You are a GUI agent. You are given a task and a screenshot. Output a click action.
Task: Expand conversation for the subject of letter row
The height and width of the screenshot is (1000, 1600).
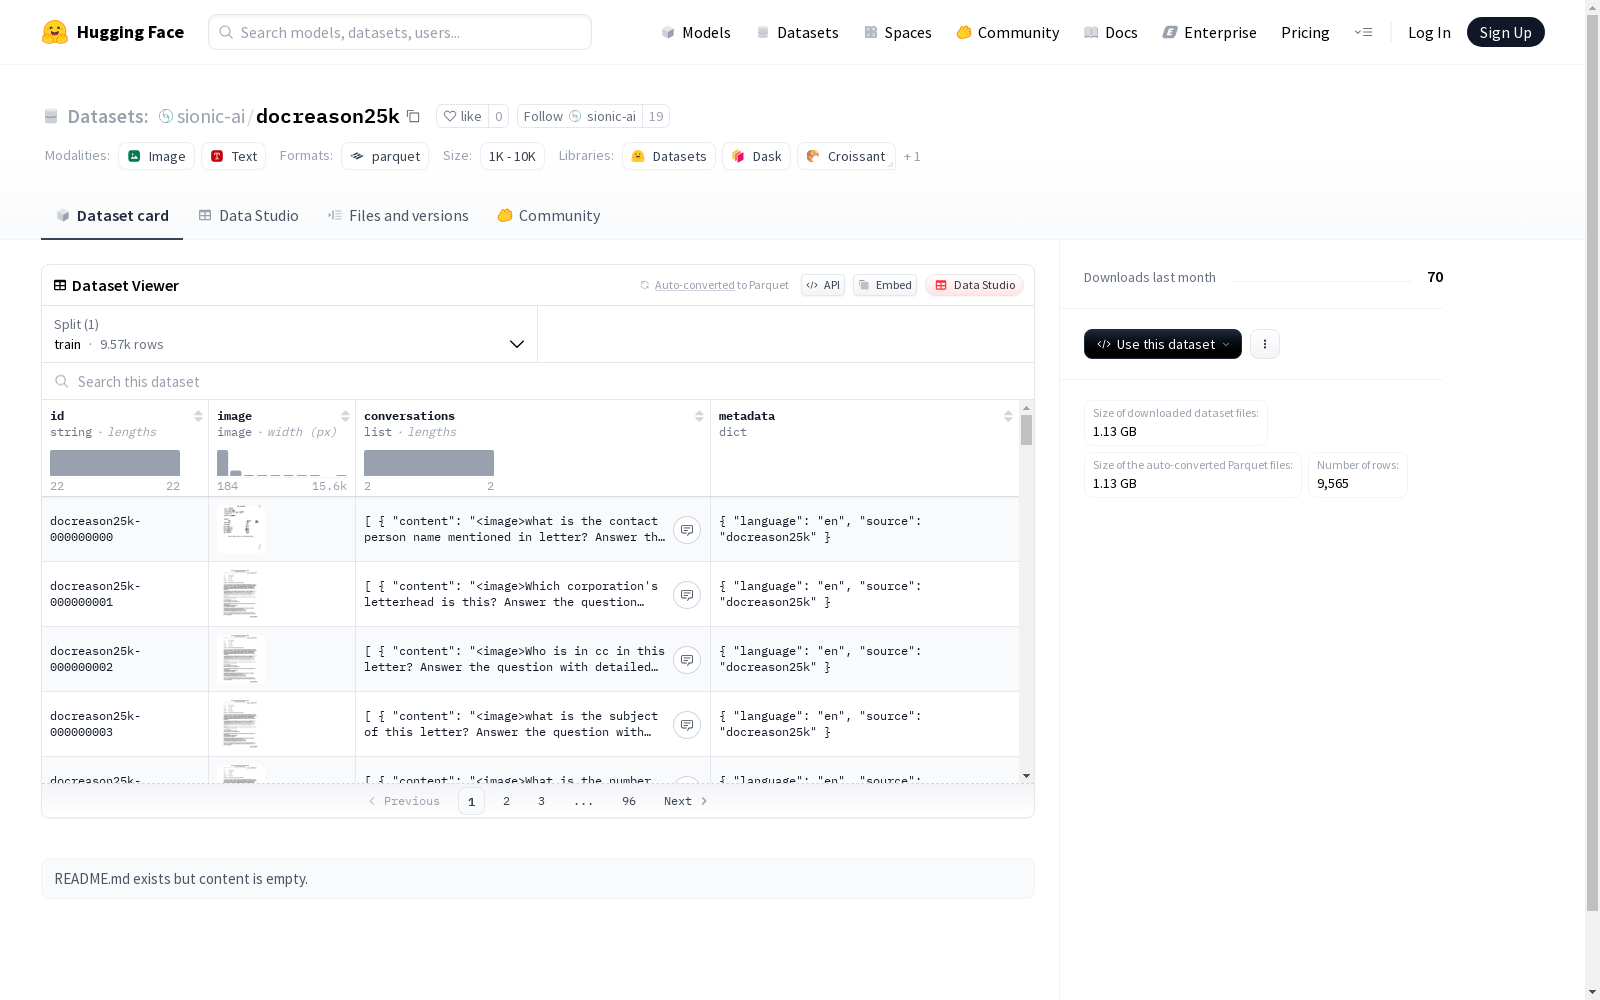point(687,725)
